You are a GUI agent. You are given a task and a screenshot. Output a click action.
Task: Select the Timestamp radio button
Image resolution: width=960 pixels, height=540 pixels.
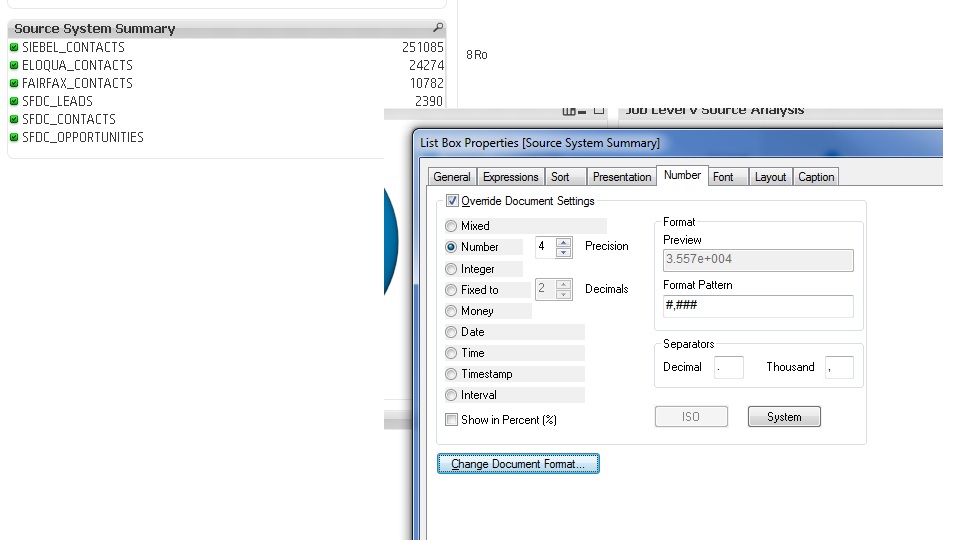tap(451, 373)
